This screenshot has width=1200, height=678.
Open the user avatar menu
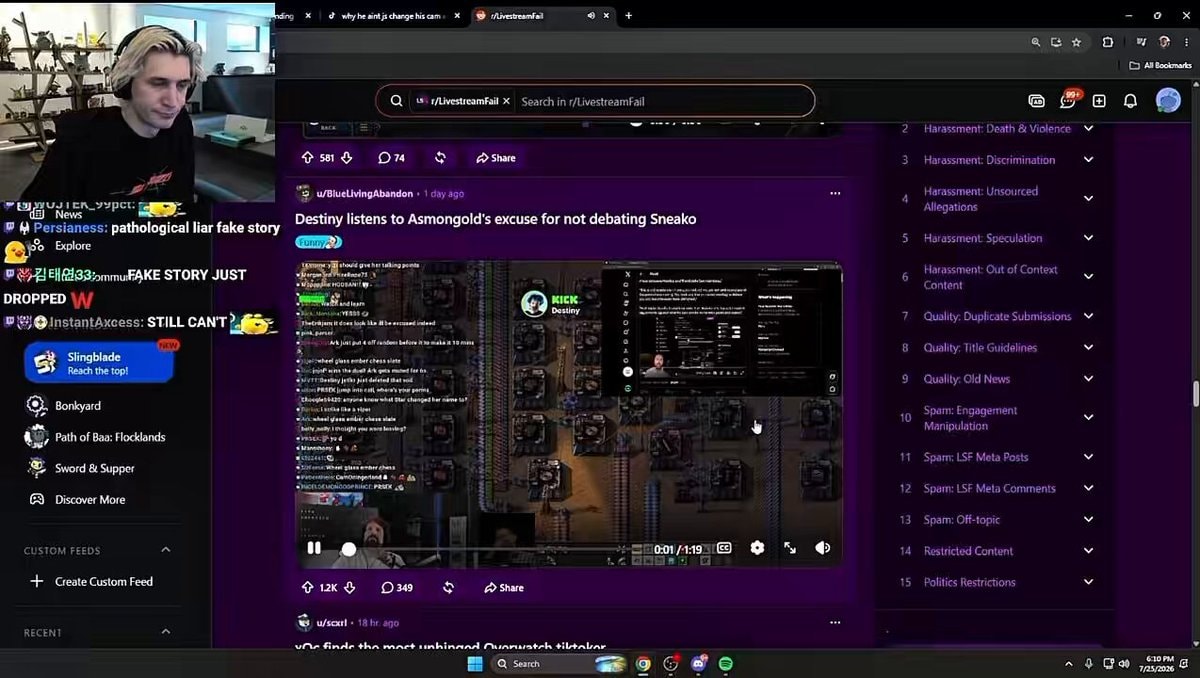pos(1168,100)
